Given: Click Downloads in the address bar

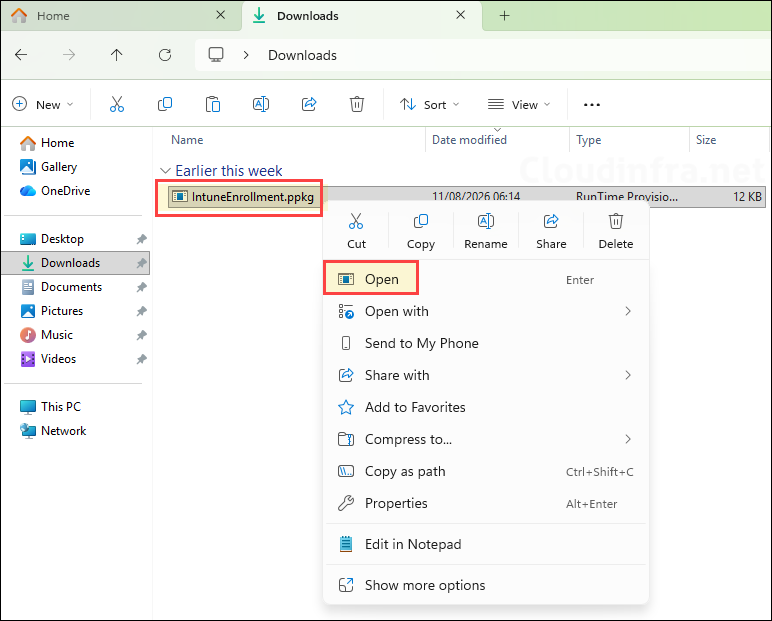Looking at the screenshot, I should click(302, 55).
